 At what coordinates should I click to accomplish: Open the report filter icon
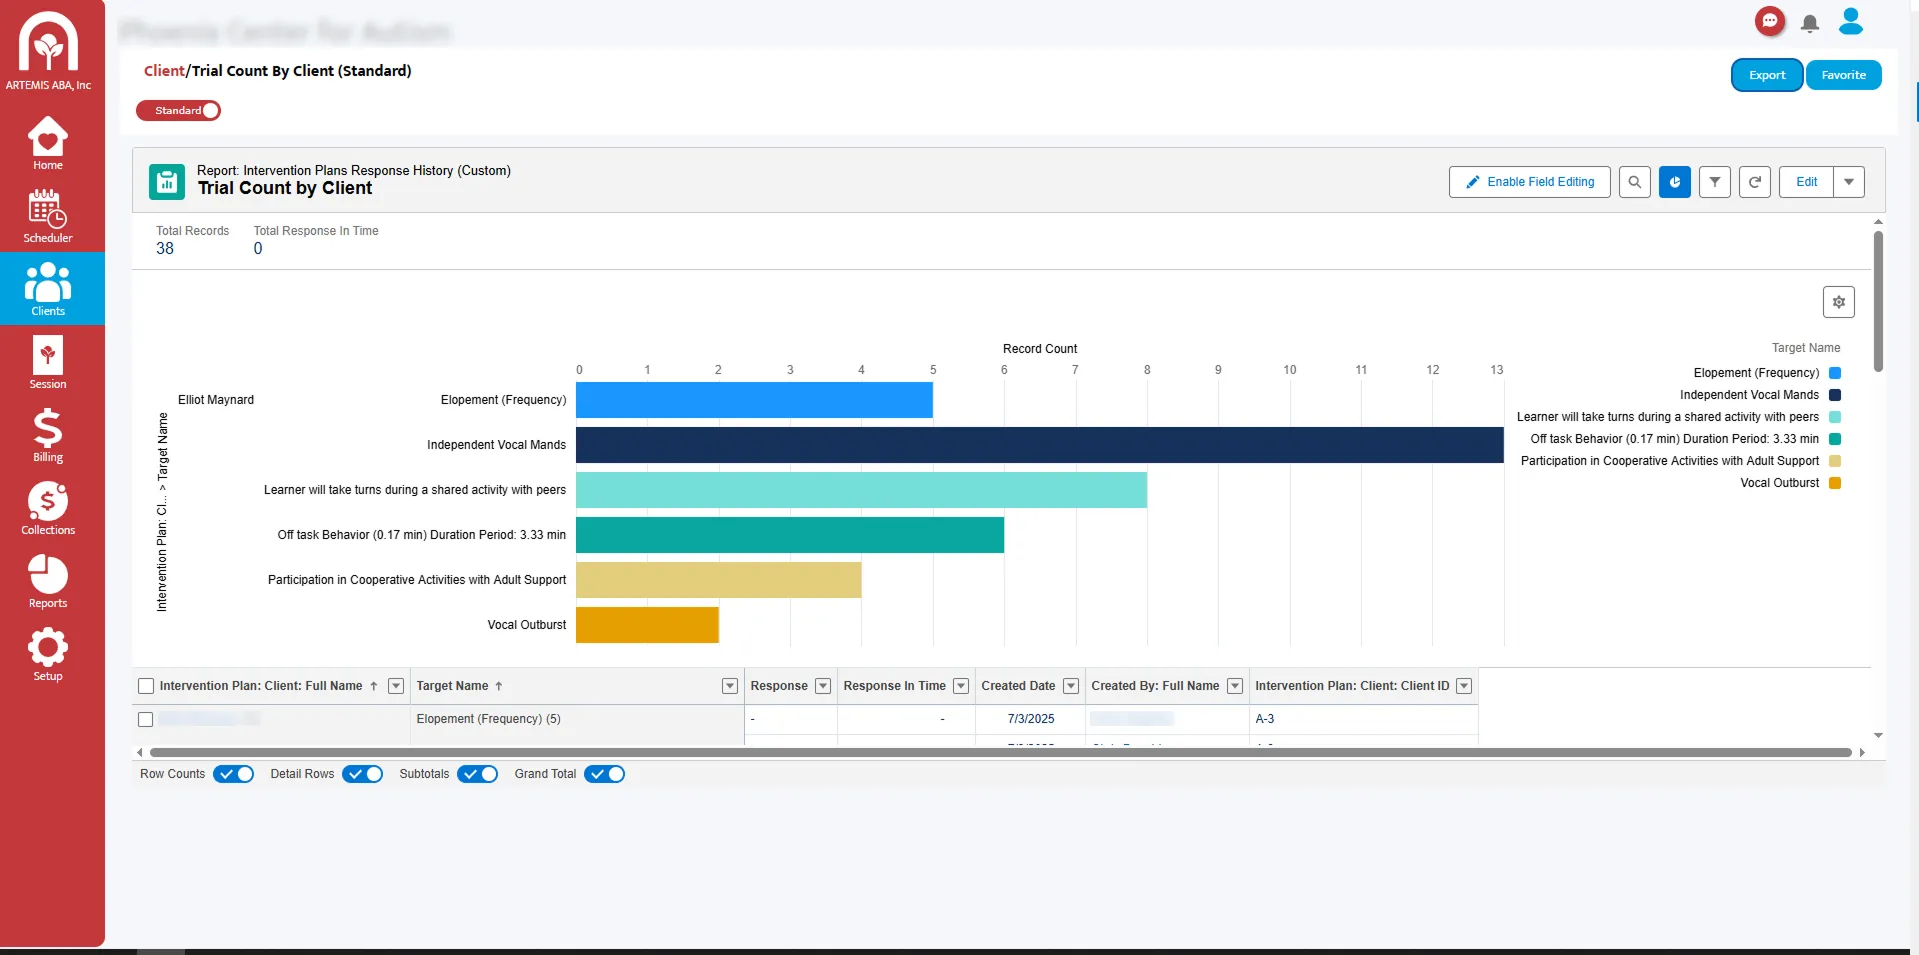coord(1714,182)
